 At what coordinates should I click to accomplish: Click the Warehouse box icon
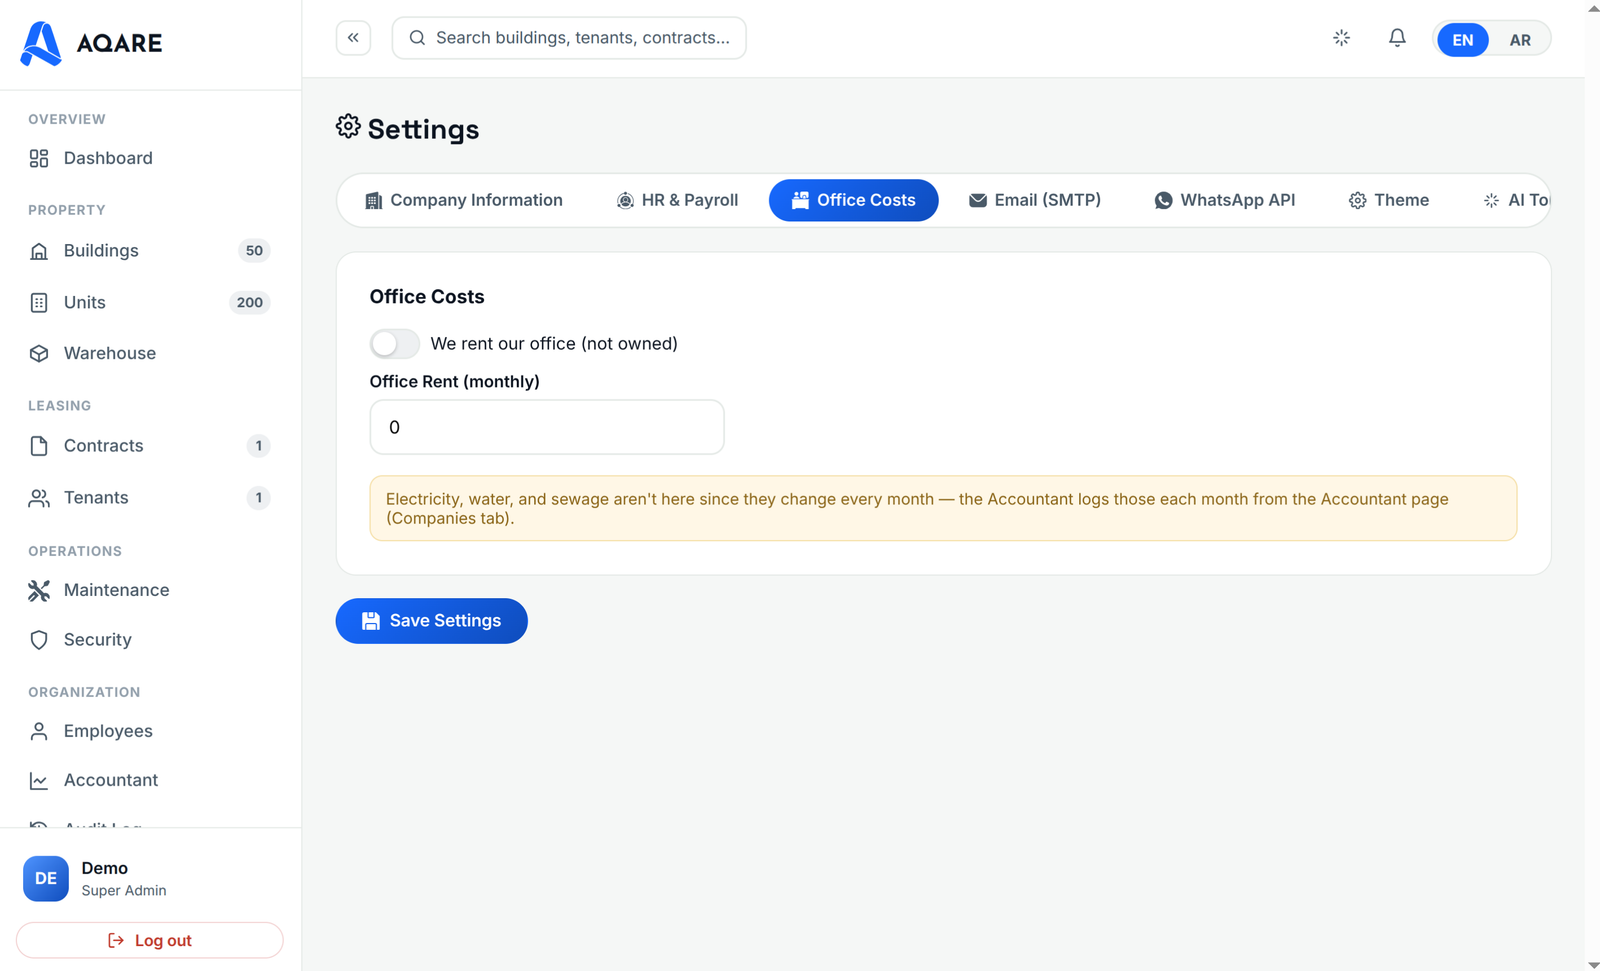click(x=39, y=353)
